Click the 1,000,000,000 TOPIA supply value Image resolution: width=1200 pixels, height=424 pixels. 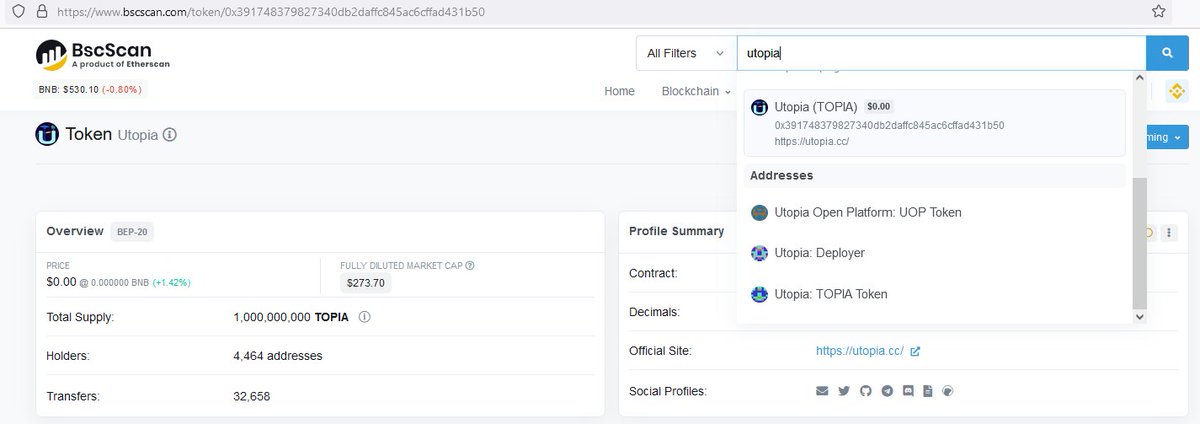291,317
